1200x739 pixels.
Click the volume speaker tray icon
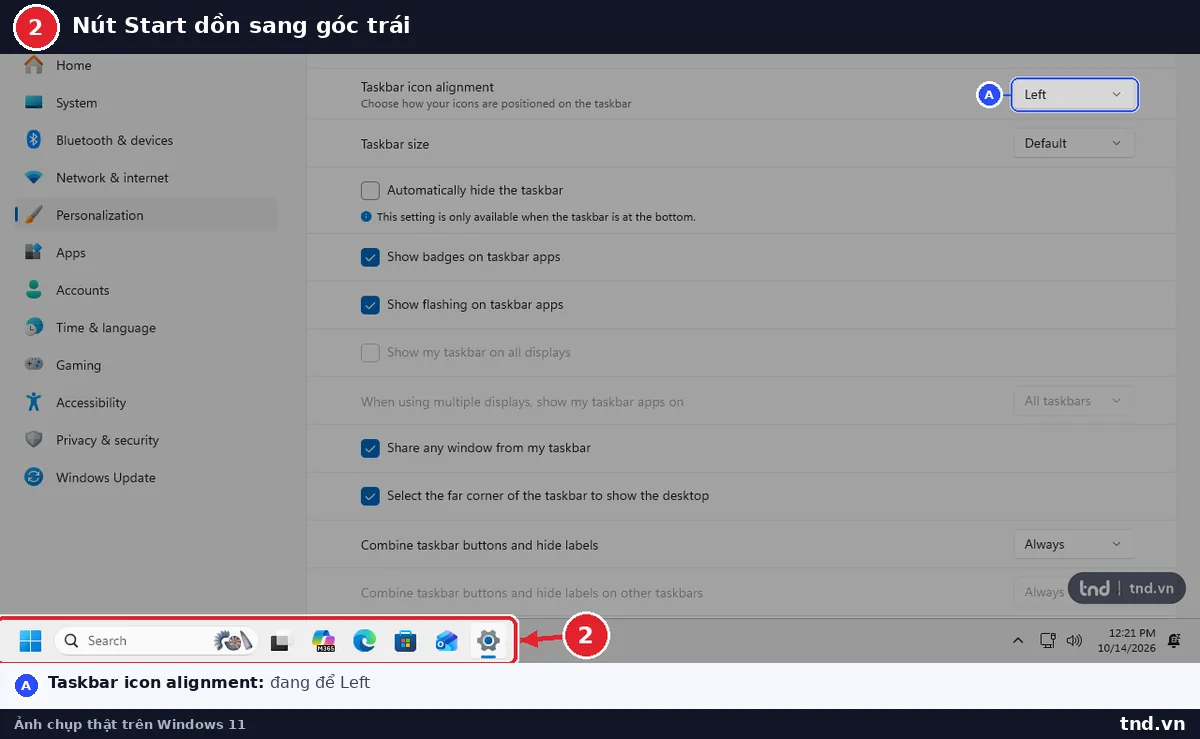click(x=1075, y=641)
